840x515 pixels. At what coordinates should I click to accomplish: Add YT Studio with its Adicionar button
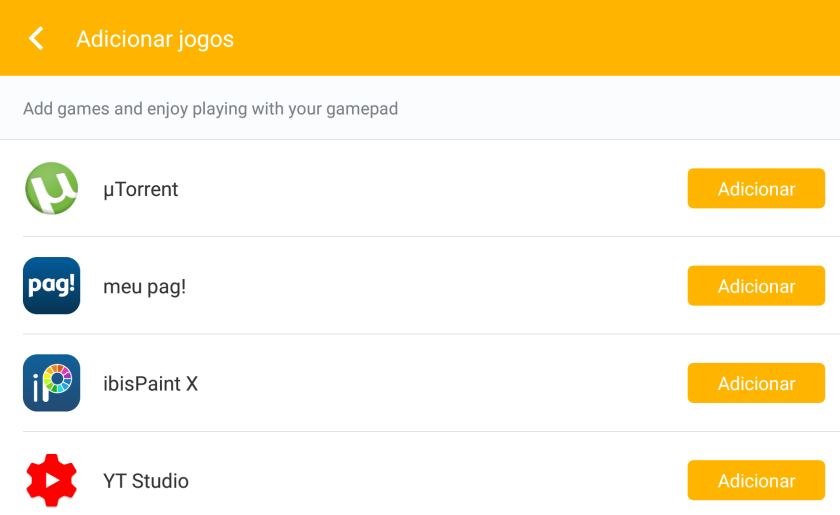coord(756,481)
